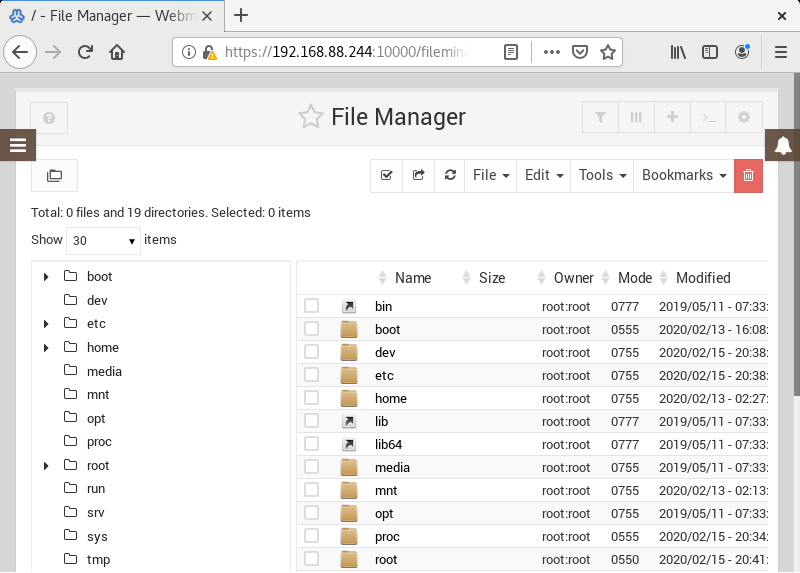800x573 pixels.
Task: Open the opt folder in file list
Action: (384, 513)
